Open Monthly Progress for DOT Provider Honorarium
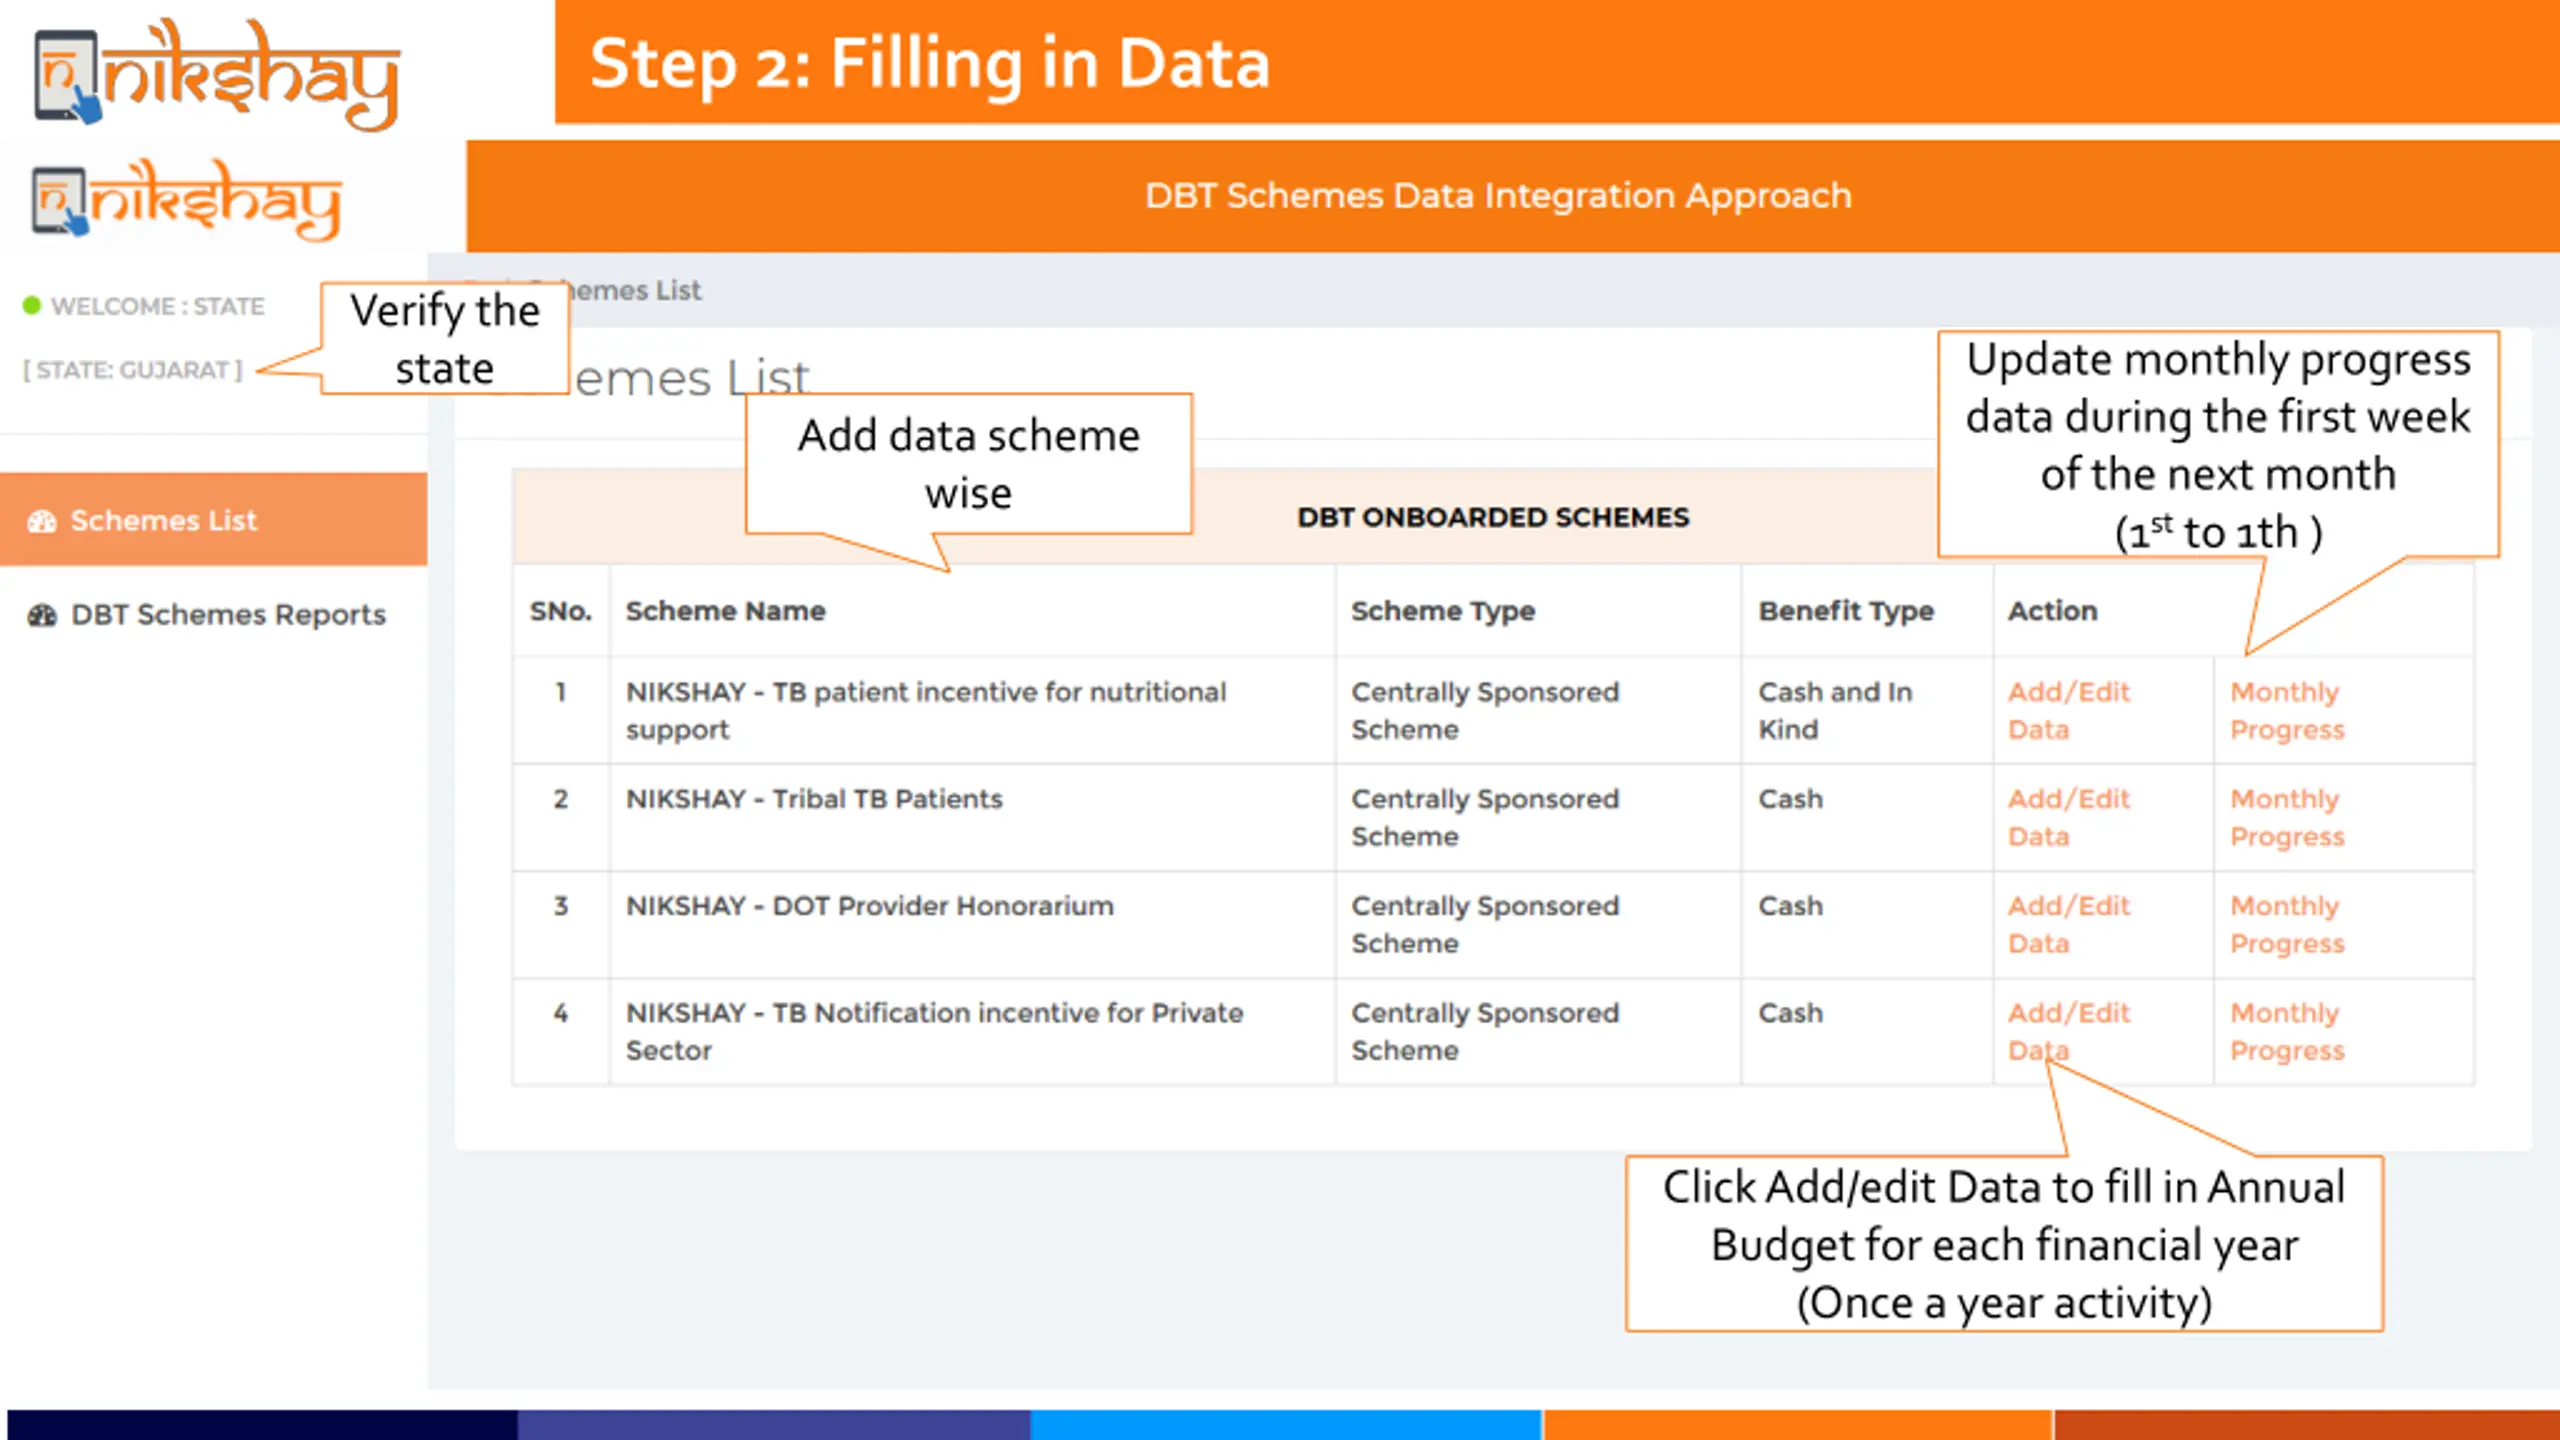The height and width of the screenshot is (1440, 2560). click(x=2287, y=924)
